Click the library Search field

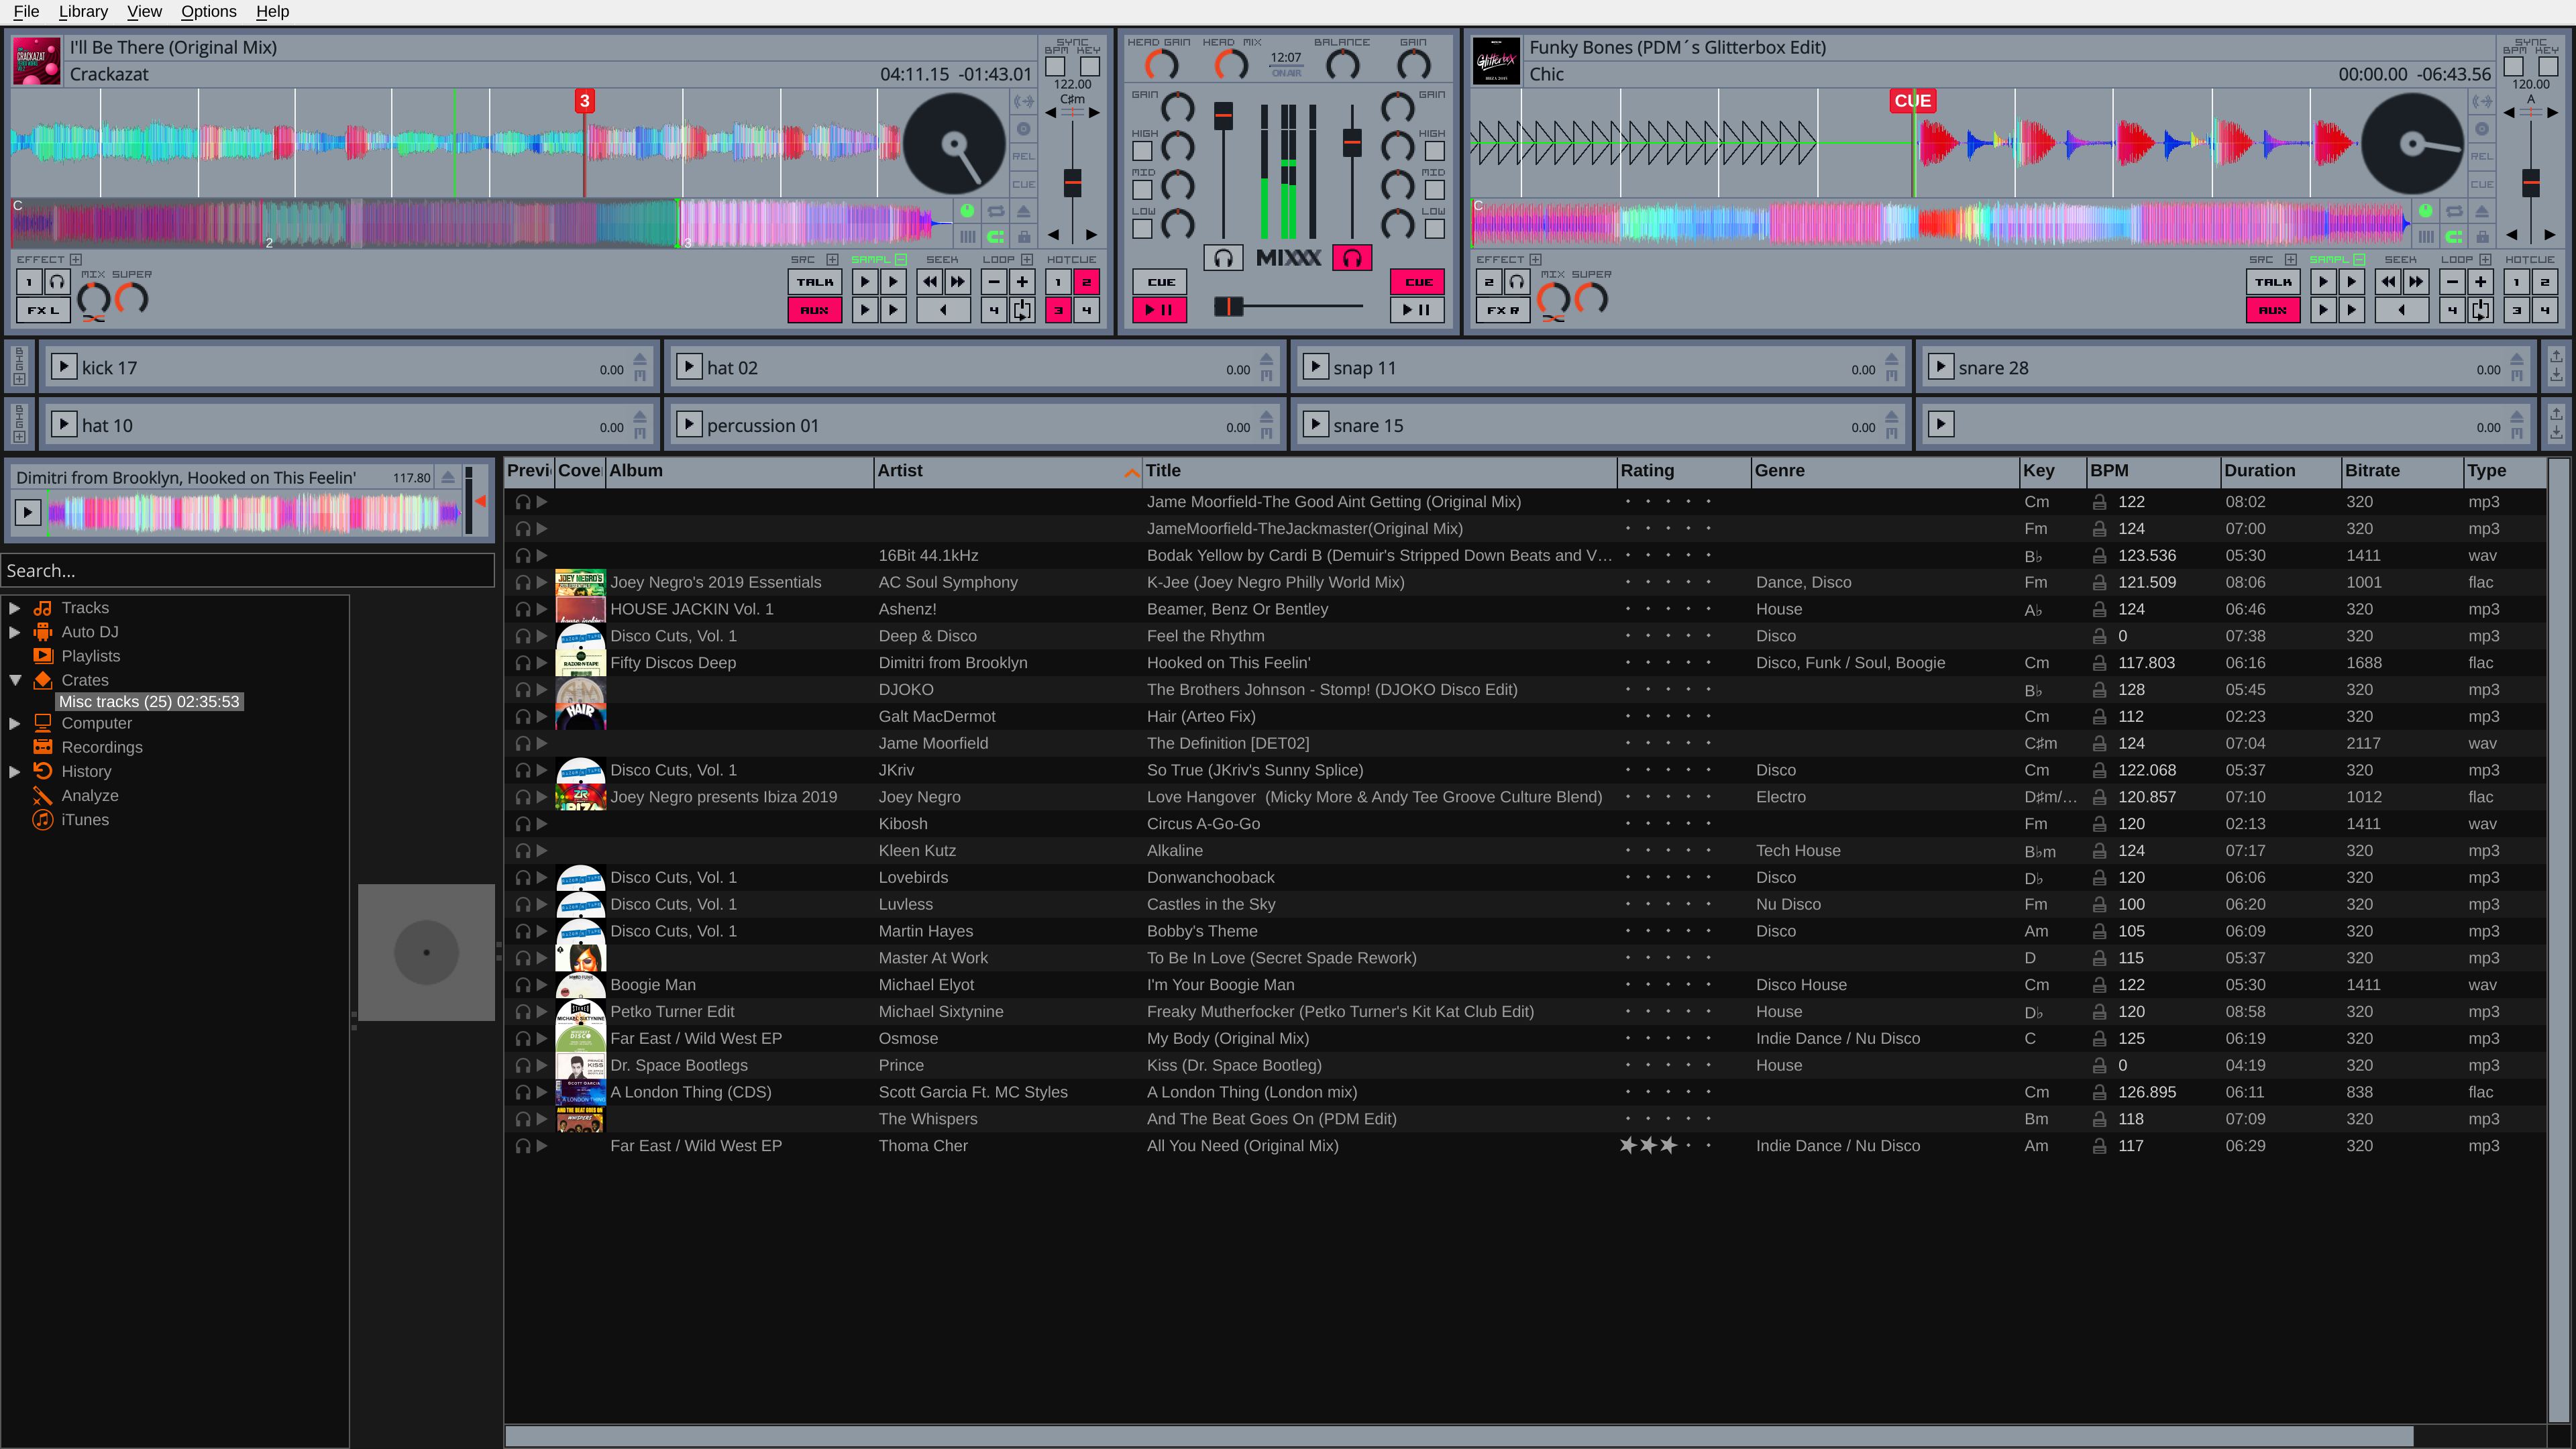(247, 570)
